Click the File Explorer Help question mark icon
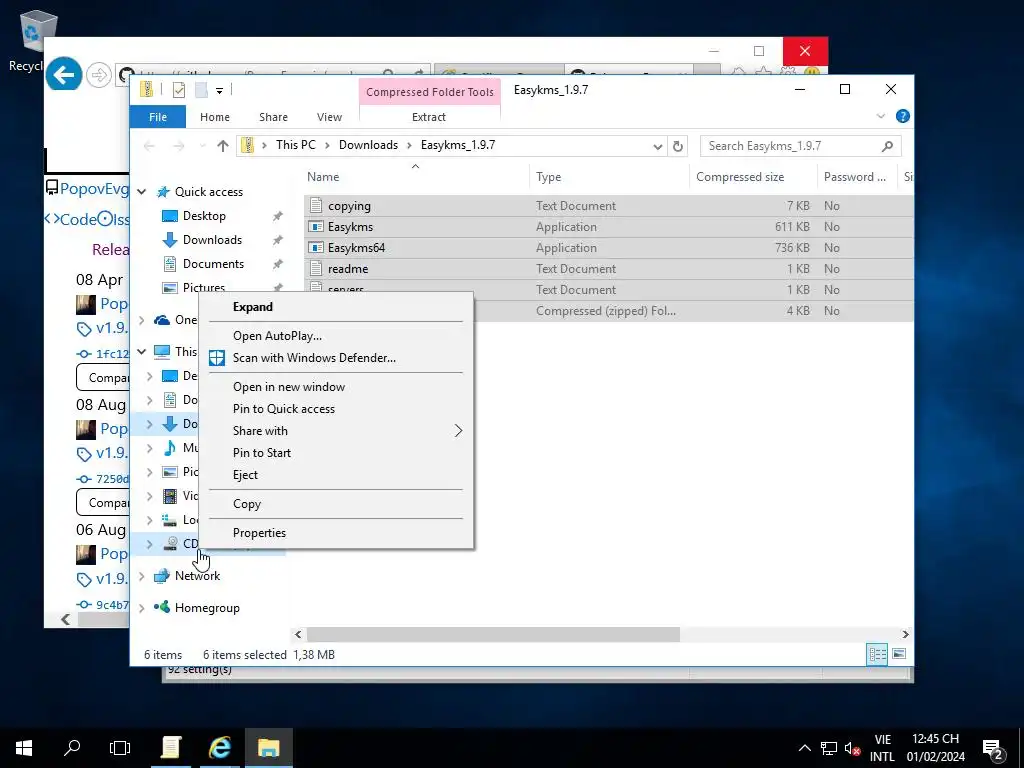Screen dimensions: 1024x768 [x=903, y=116]
